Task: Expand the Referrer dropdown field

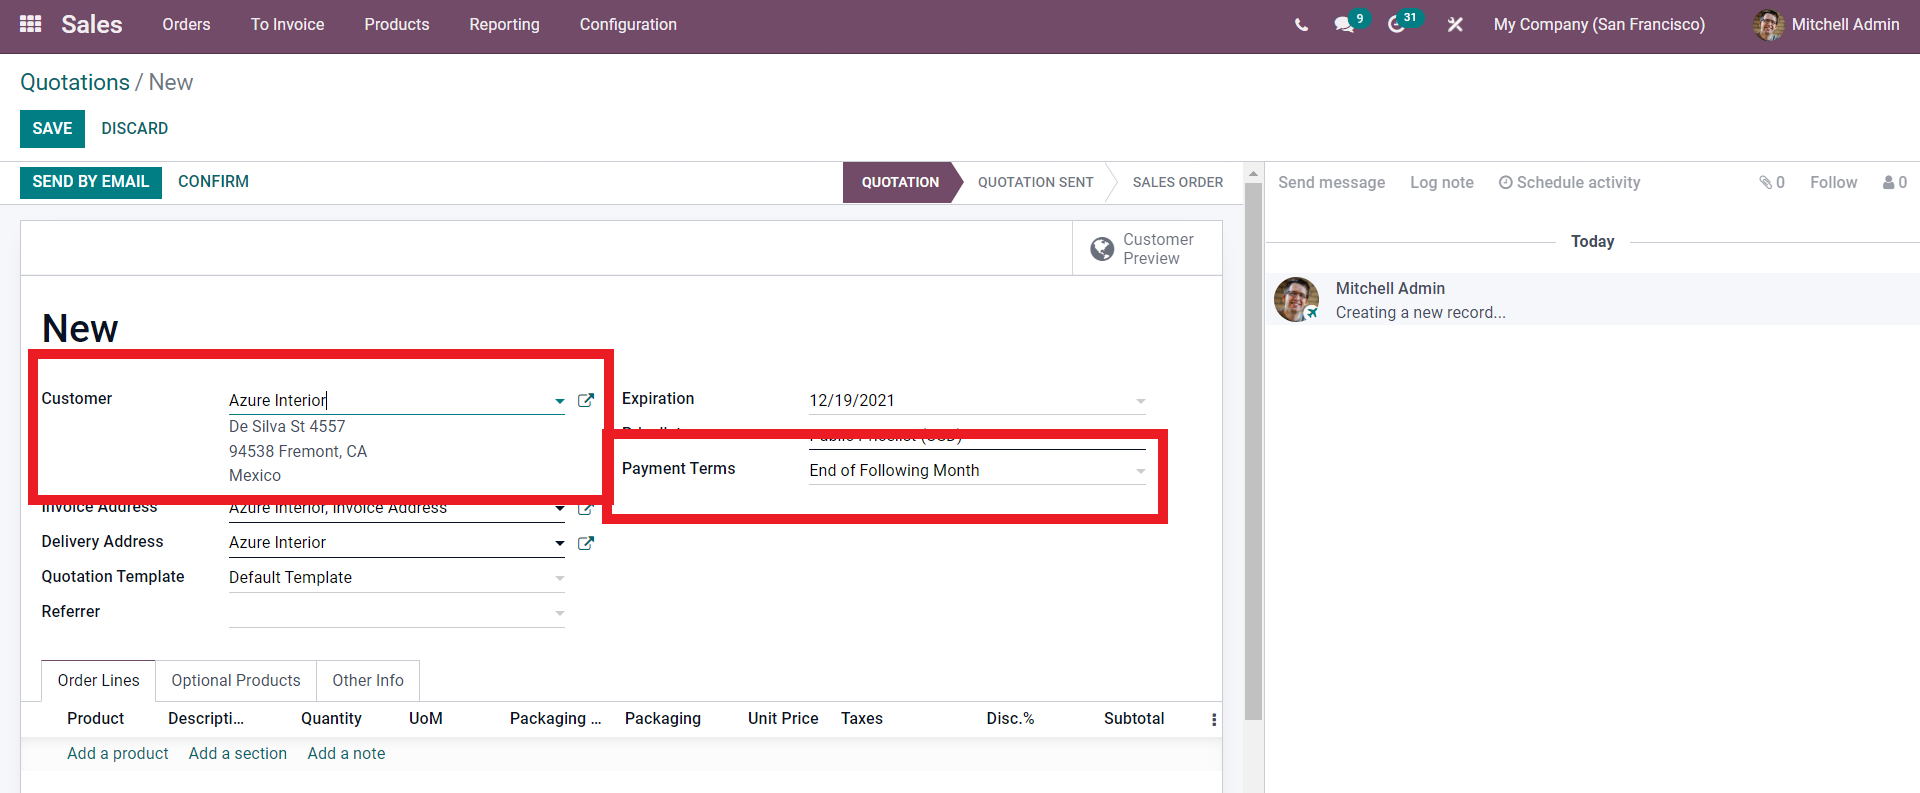Action: click(559, 613)
